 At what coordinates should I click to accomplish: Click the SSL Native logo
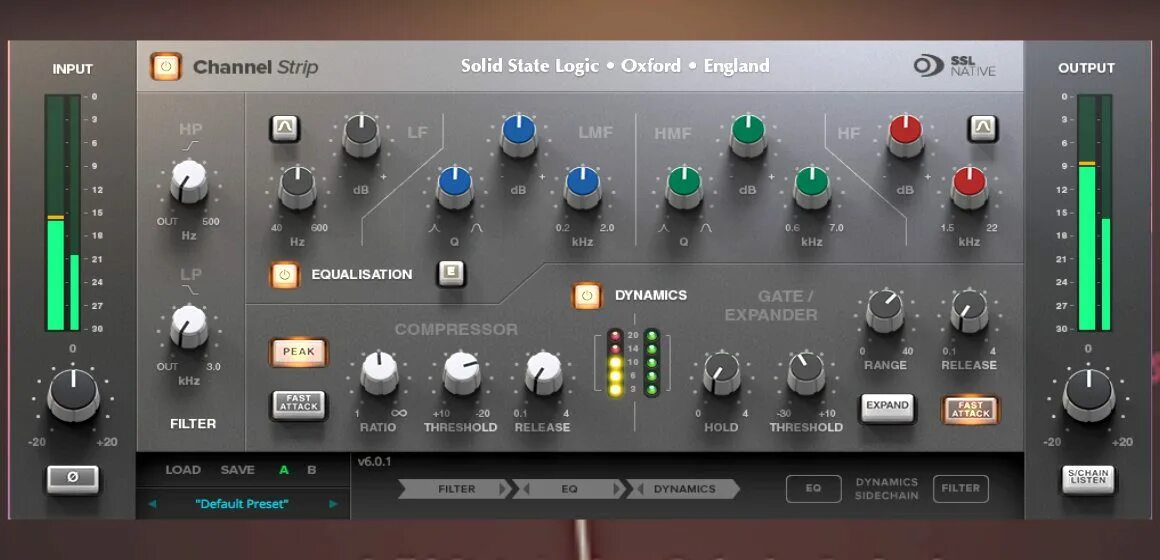pos(954,66)
